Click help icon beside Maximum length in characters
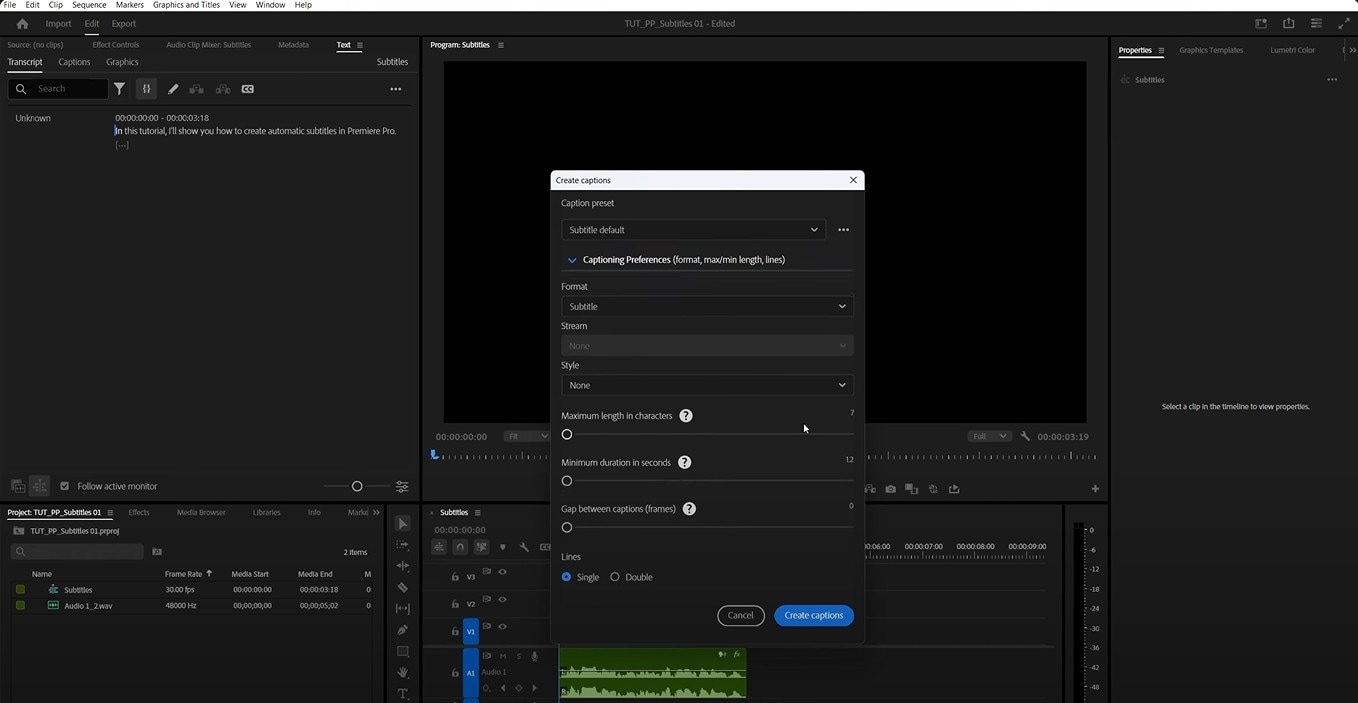1358x703 pixels. point(686,416)
